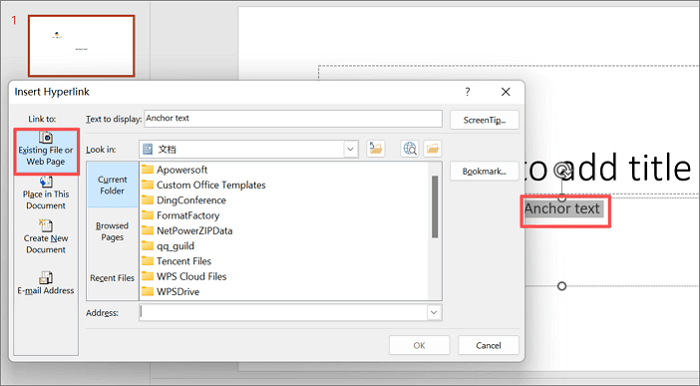This screenshot has width=700, height=386.
Task: Select the Custom Office Templates folder
Action: [x=204, y=185]
